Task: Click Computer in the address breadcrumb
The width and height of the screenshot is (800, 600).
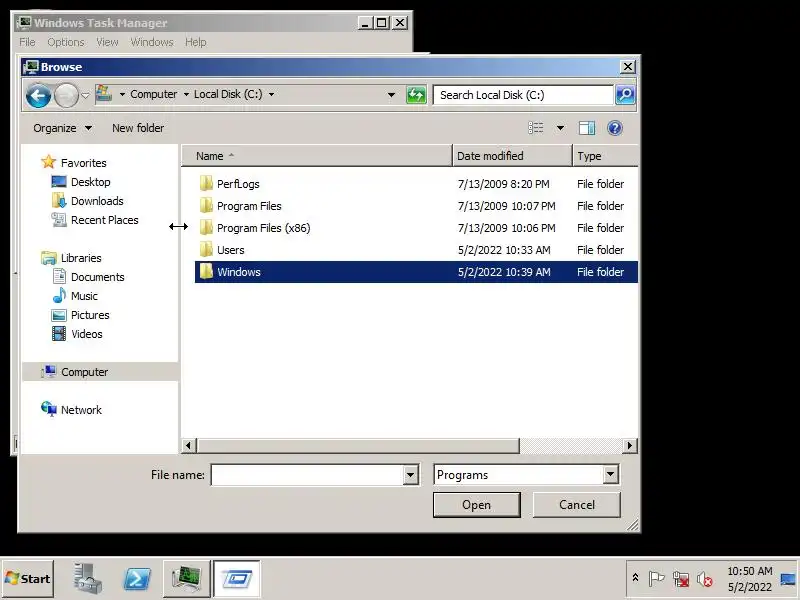Action: 154,94
